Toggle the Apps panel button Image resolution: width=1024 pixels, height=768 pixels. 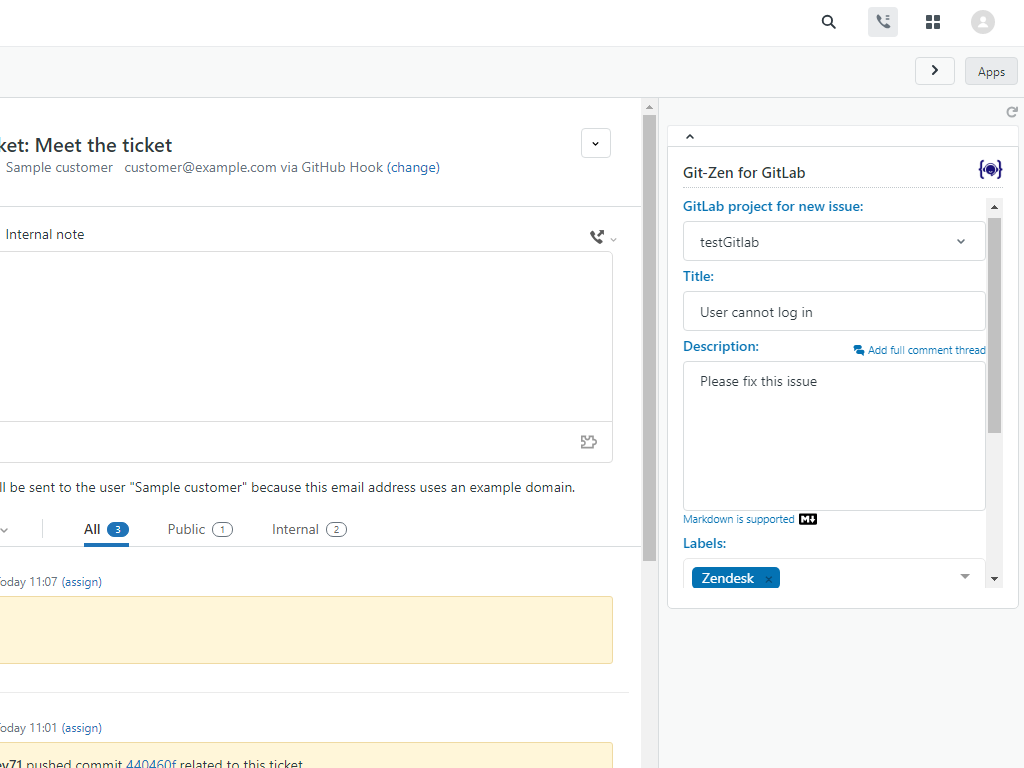pos(991,72)
